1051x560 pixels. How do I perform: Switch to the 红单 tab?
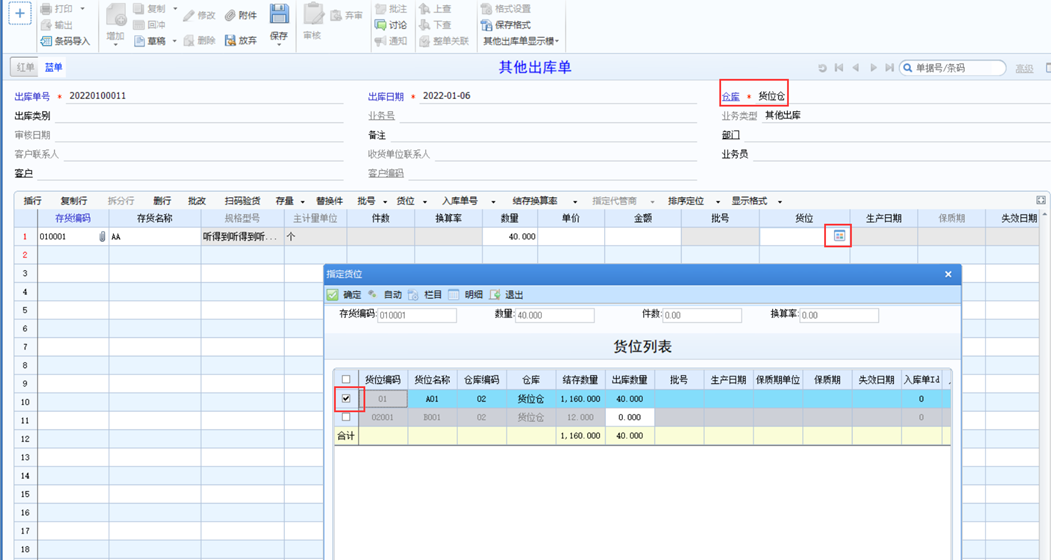pos(25,67)
